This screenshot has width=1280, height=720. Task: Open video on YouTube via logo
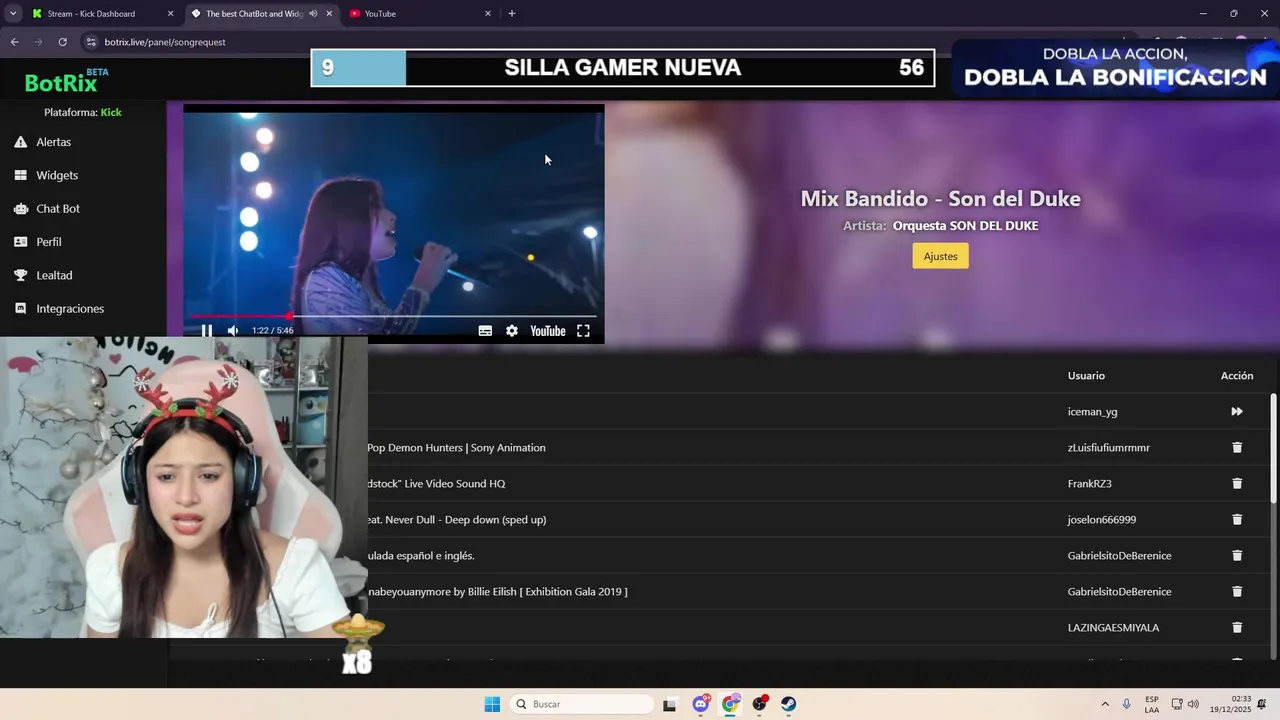pos(548,331)
